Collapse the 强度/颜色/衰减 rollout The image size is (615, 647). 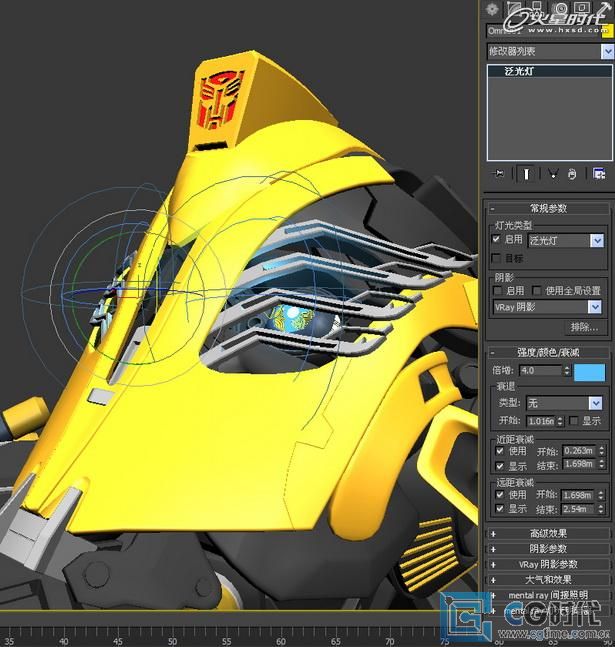[x=548, y=352]
